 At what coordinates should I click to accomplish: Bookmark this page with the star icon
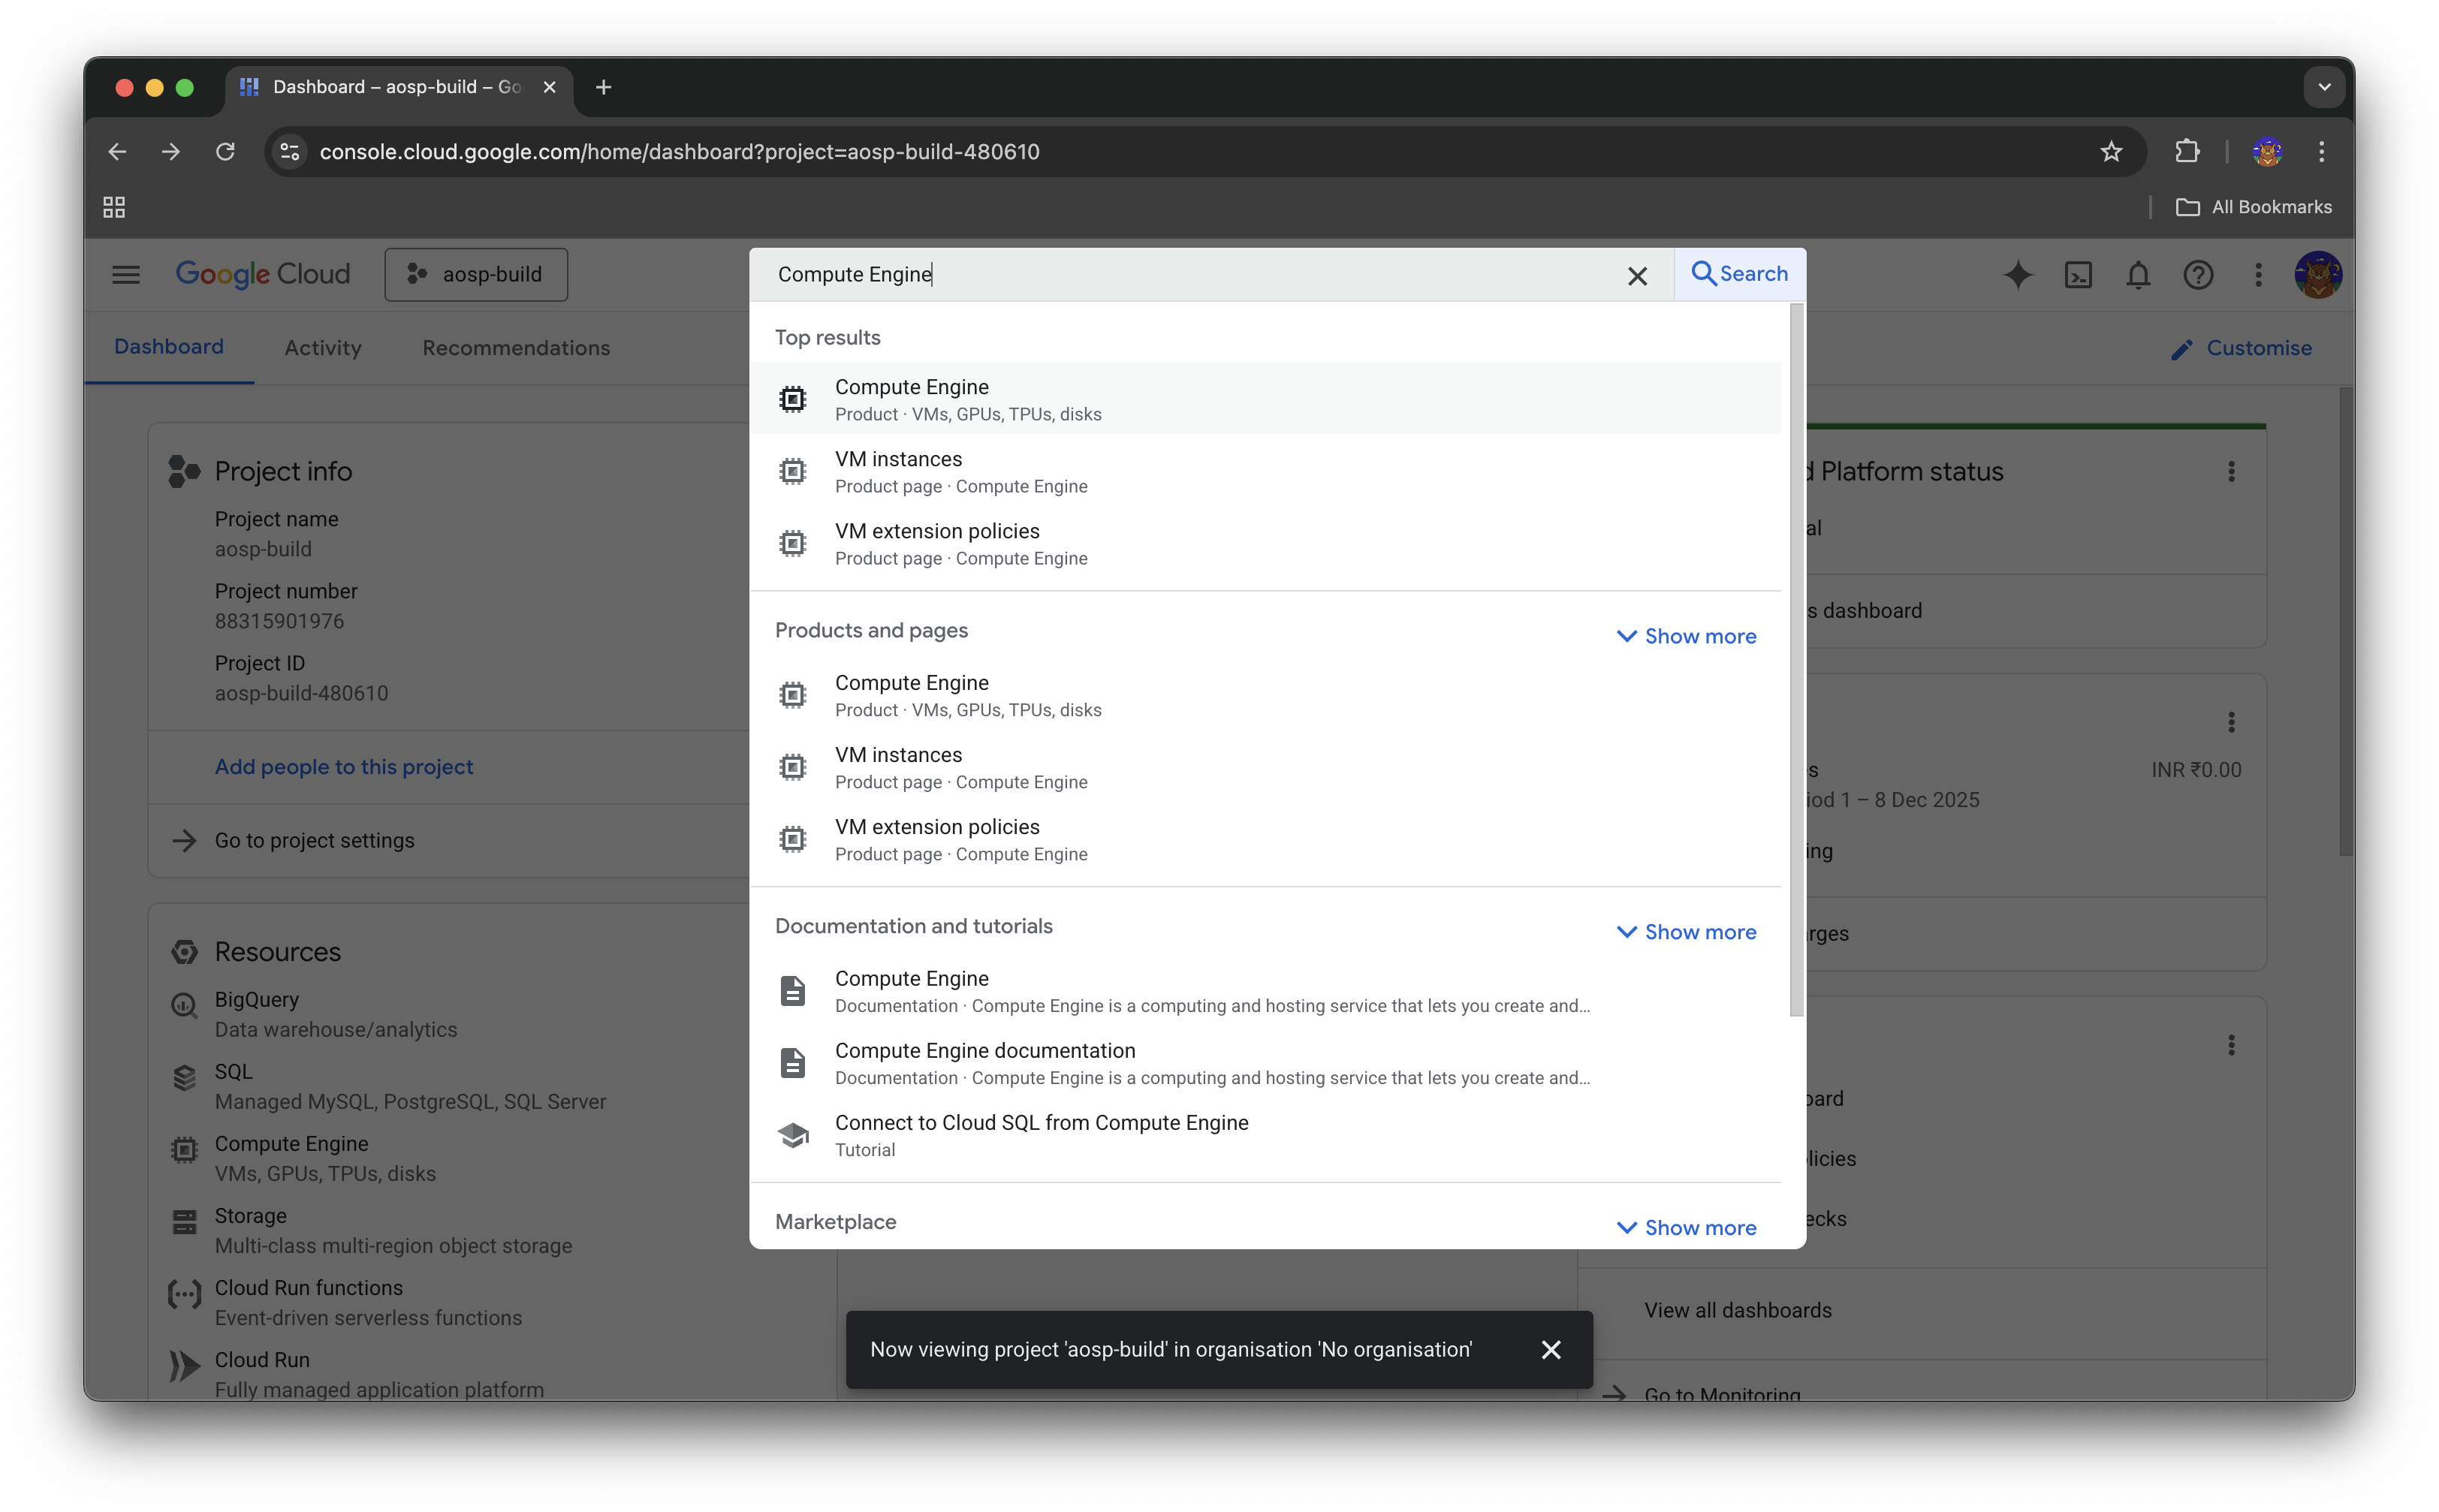coord(2111,152)
